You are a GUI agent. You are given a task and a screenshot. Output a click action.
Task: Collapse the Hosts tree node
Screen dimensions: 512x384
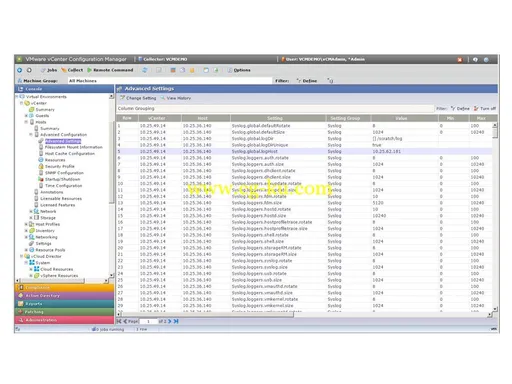click(x=26, y=122)
